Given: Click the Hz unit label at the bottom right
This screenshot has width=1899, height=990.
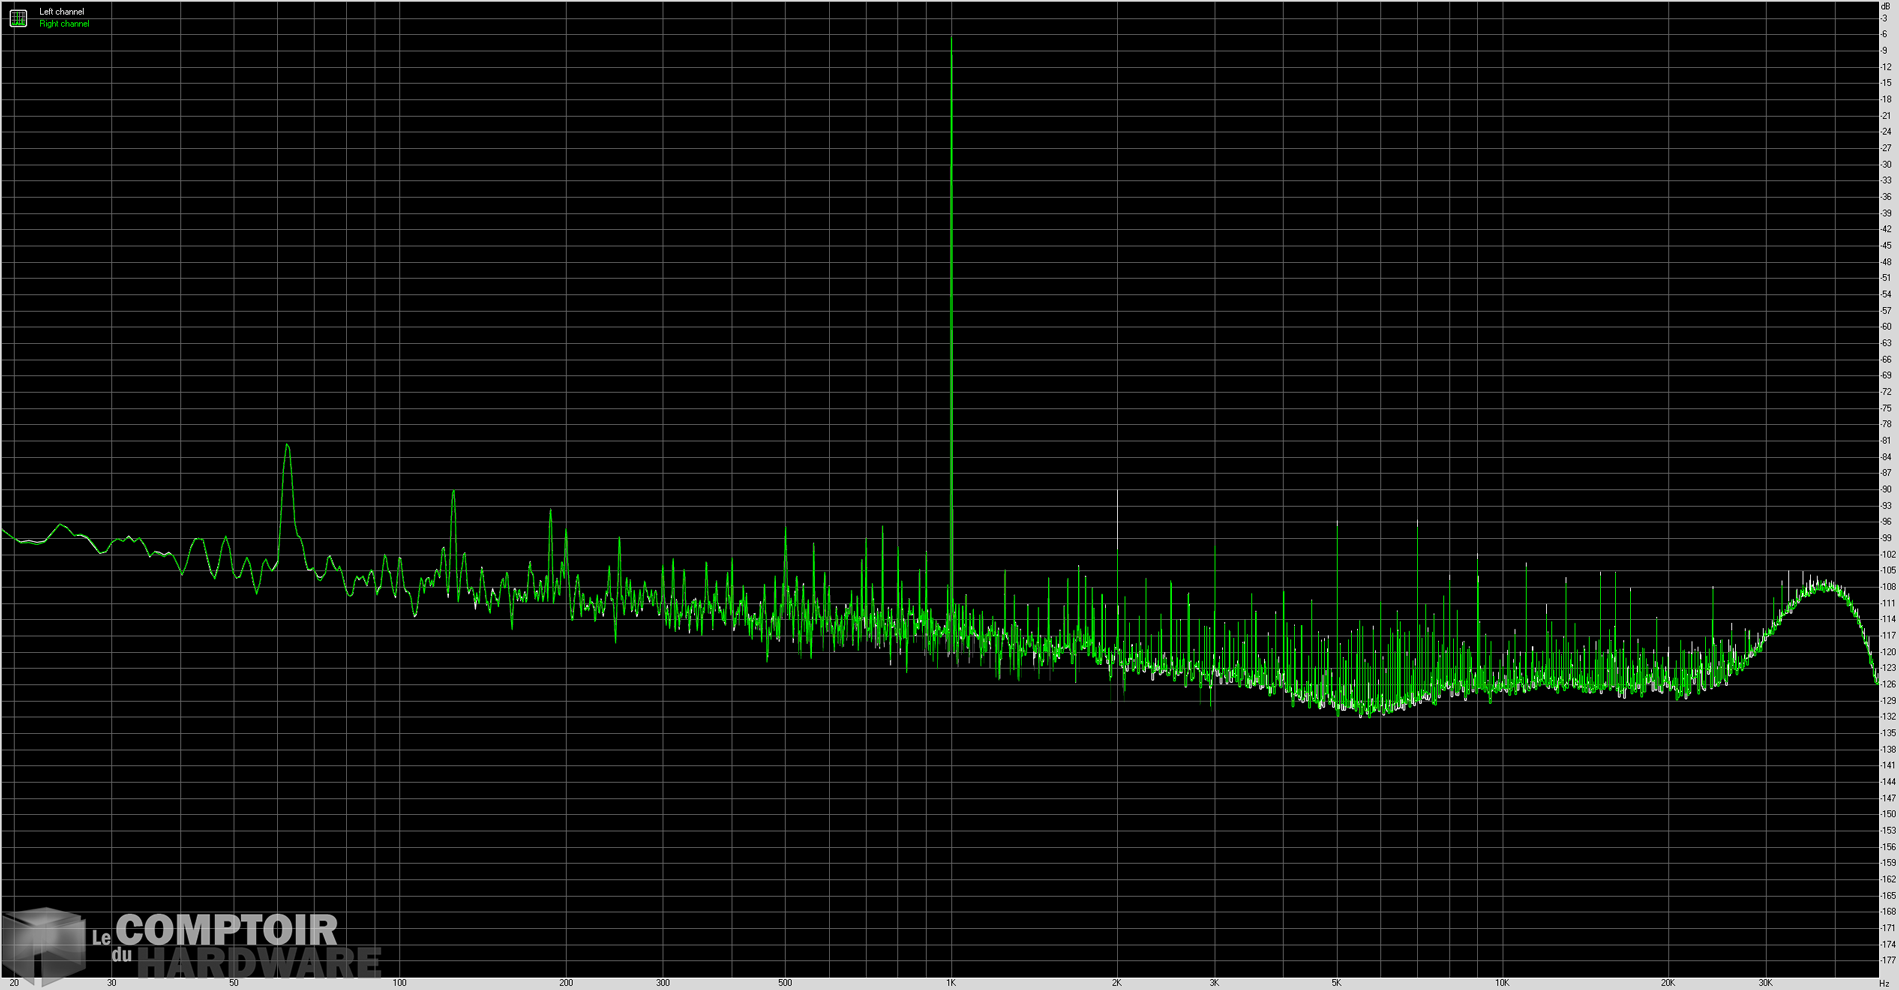Looking at the screenshot, I should point(1884,983).
